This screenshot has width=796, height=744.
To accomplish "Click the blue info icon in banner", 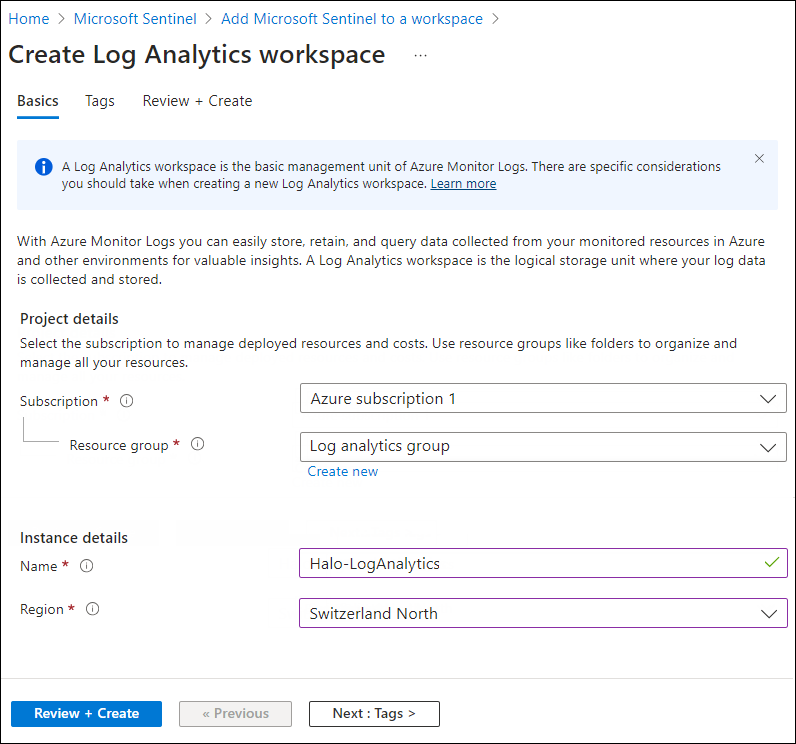I will (x=44, y=167).
